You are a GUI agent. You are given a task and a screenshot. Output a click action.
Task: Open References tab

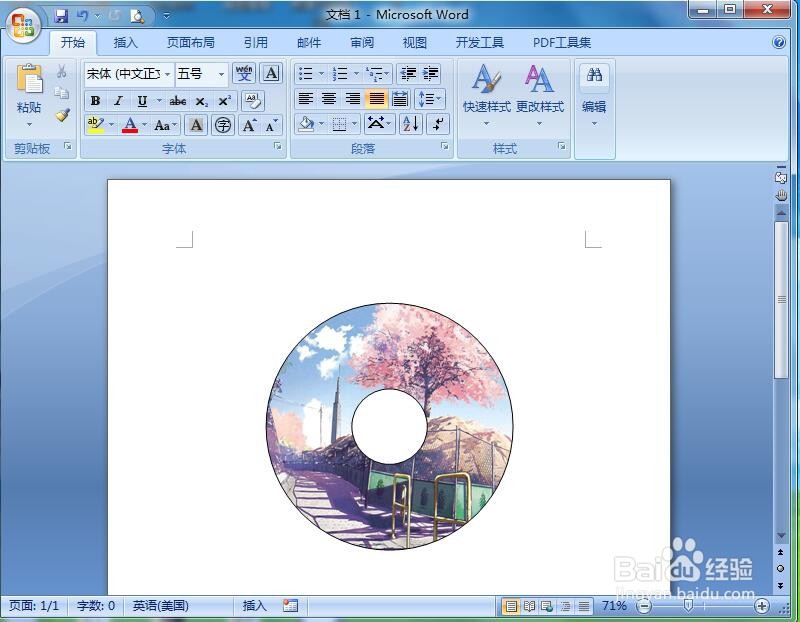(256, 43)
